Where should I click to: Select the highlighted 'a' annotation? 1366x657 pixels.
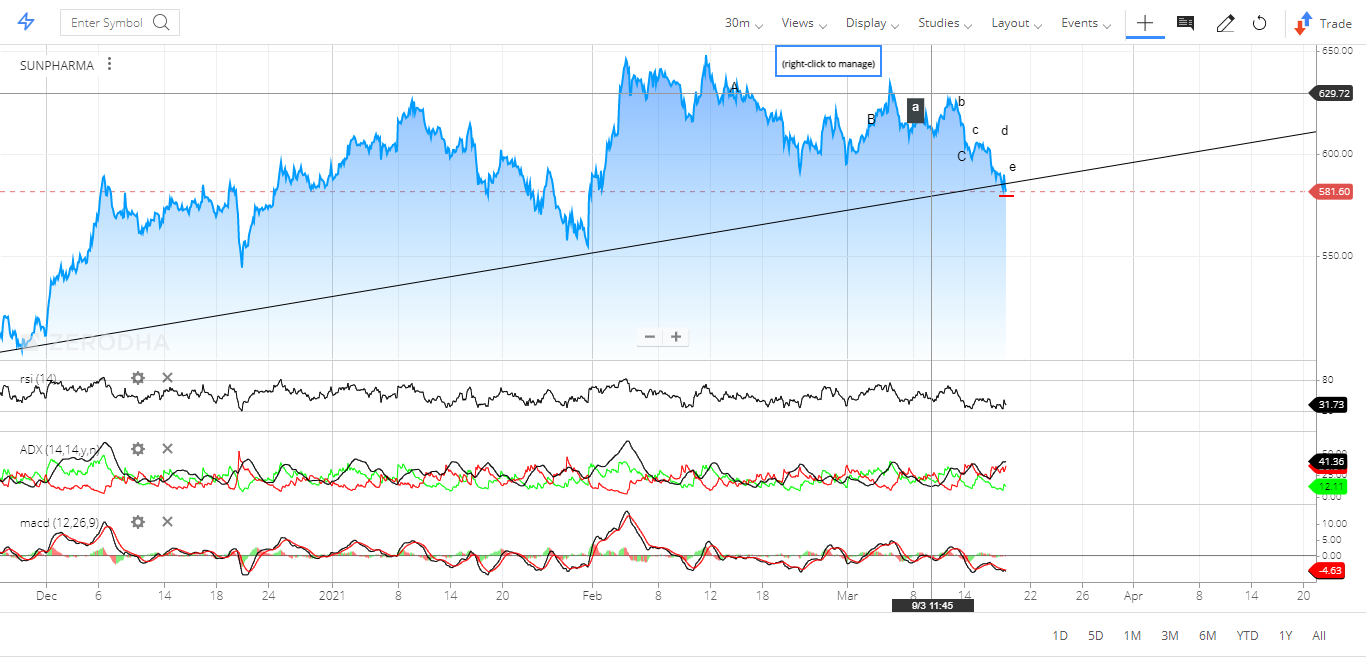coord(915,110)
